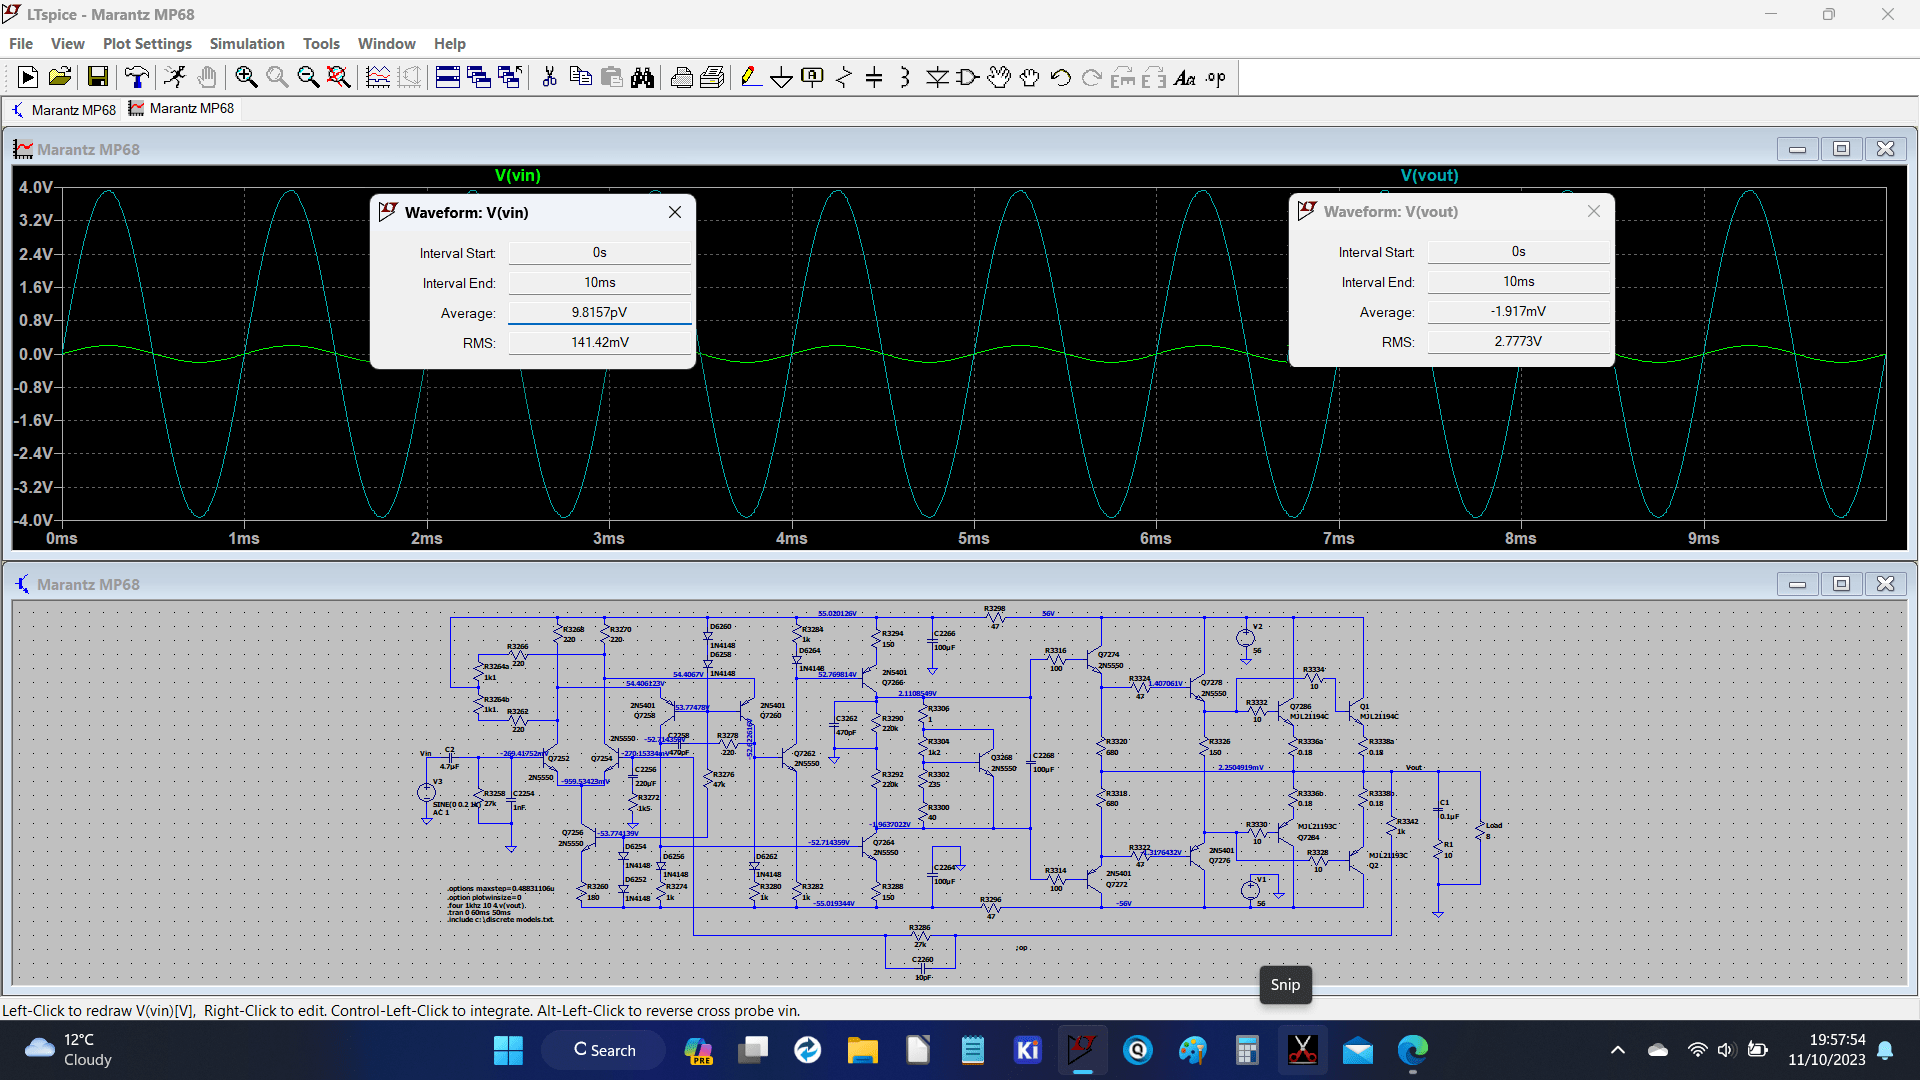Open Print Setup icon
This screenshot has width=1920, height=1080.
click(713, 77)
